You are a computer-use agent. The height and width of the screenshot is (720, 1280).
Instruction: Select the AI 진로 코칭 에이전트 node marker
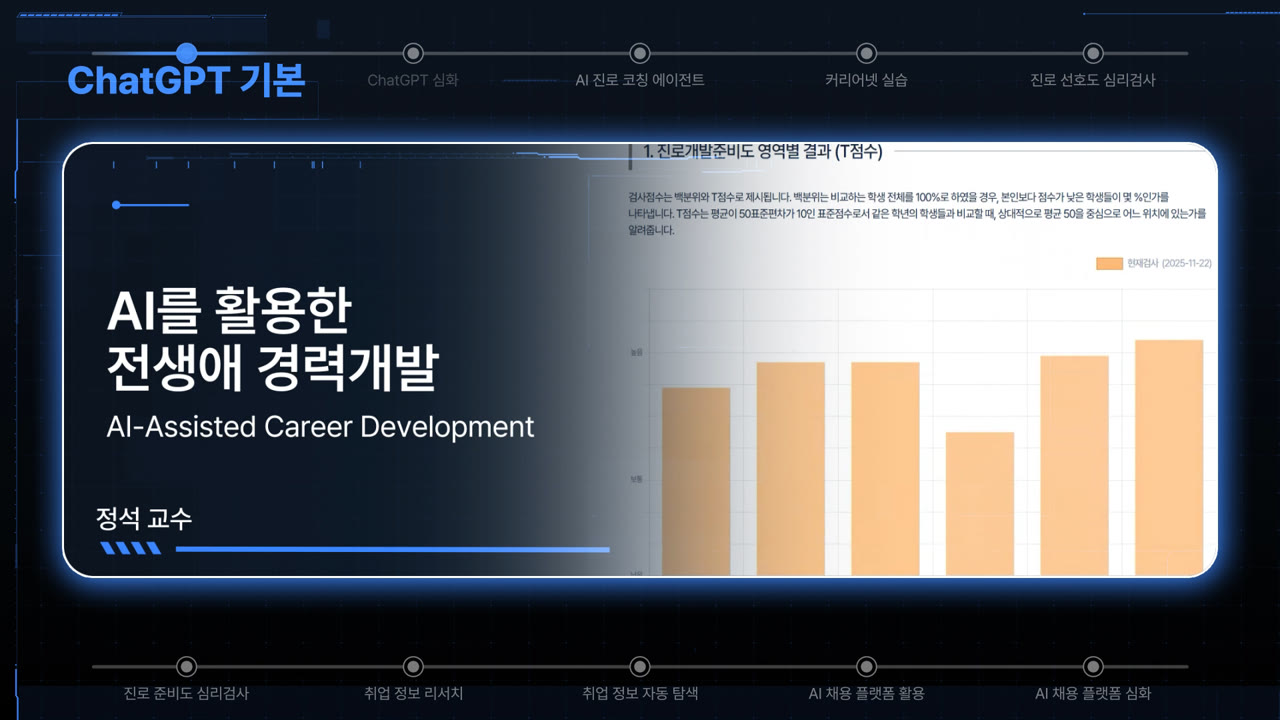(x=640, y=53)
